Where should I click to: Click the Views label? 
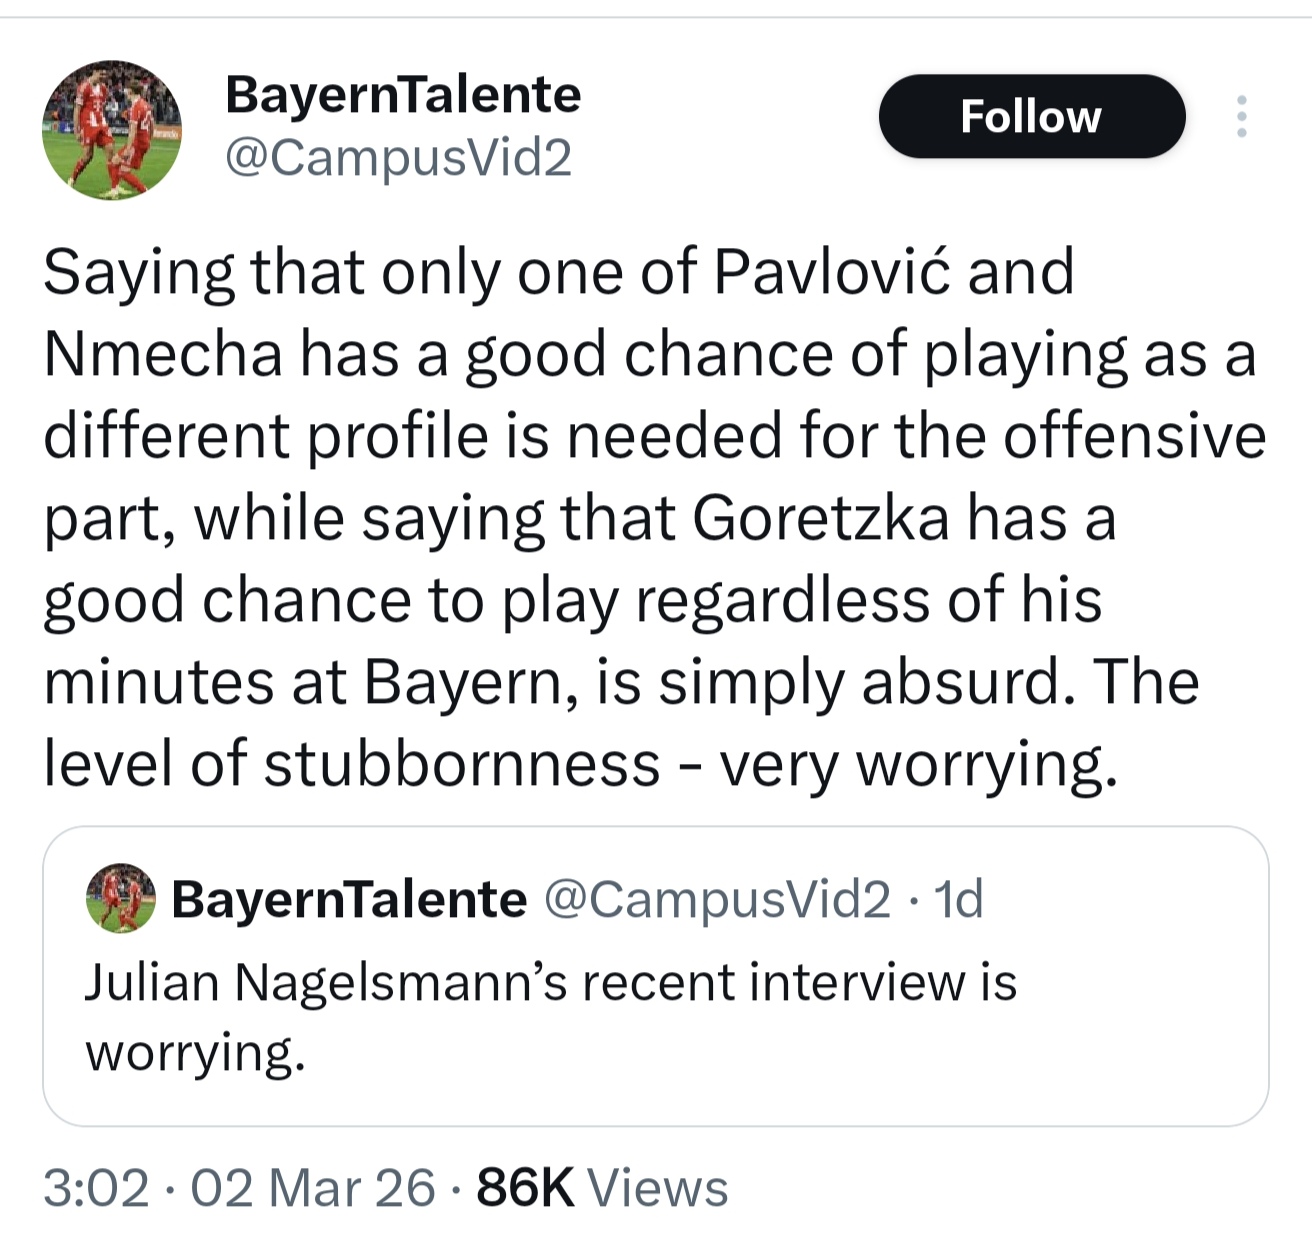coord(657,1188)
